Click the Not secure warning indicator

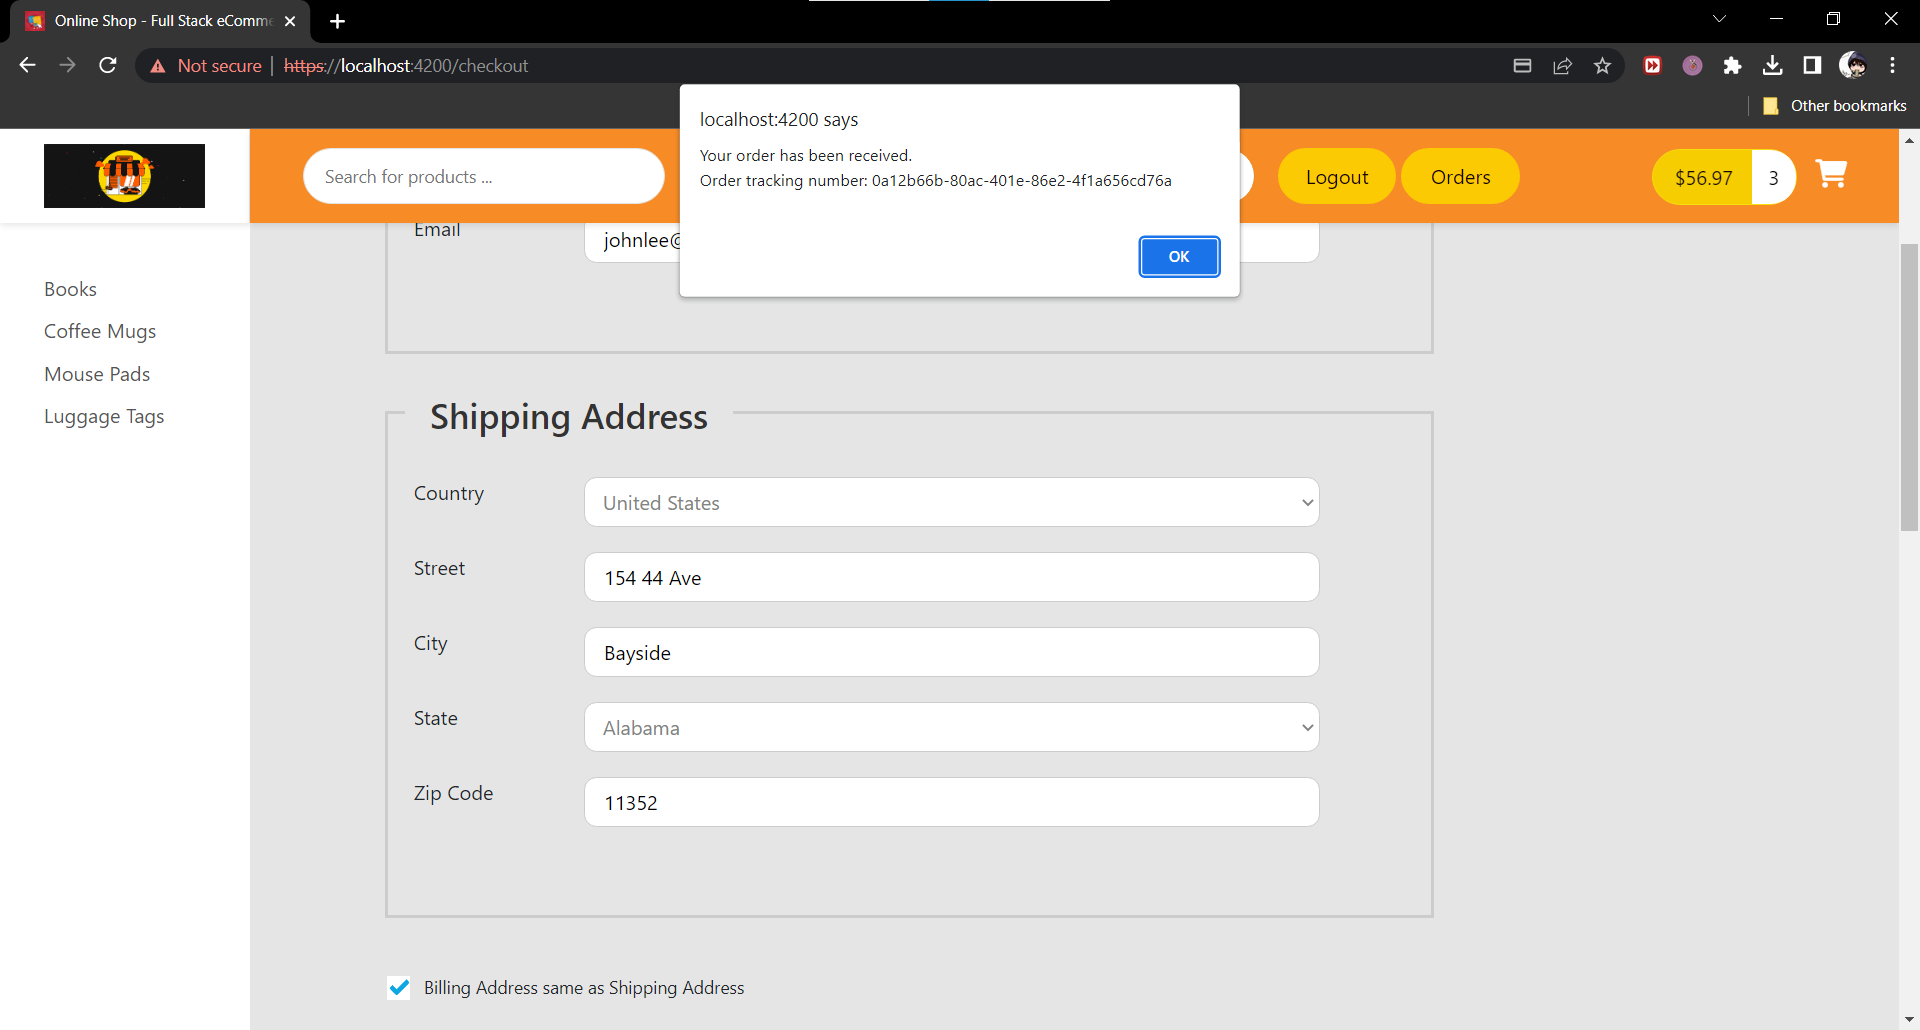pos(206,65)
